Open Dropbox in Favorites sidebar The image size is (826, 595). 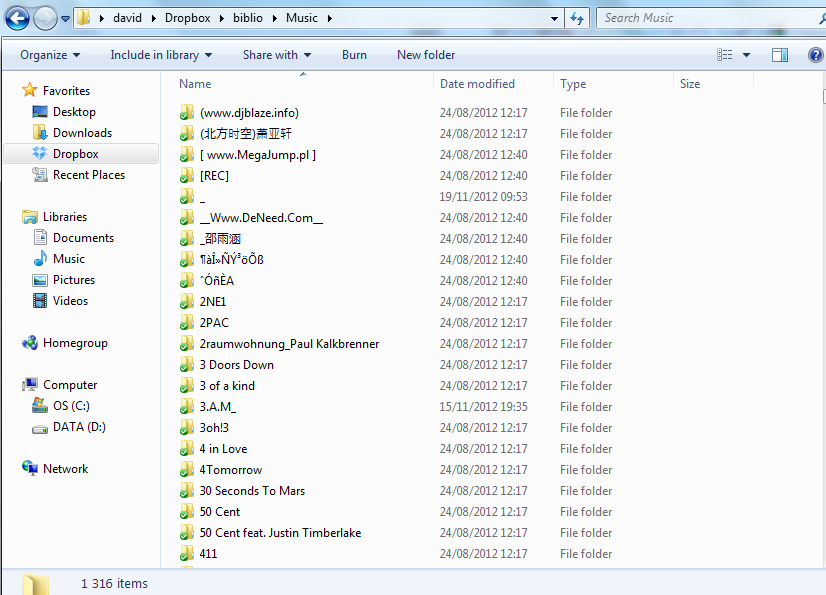pos(75,154)
